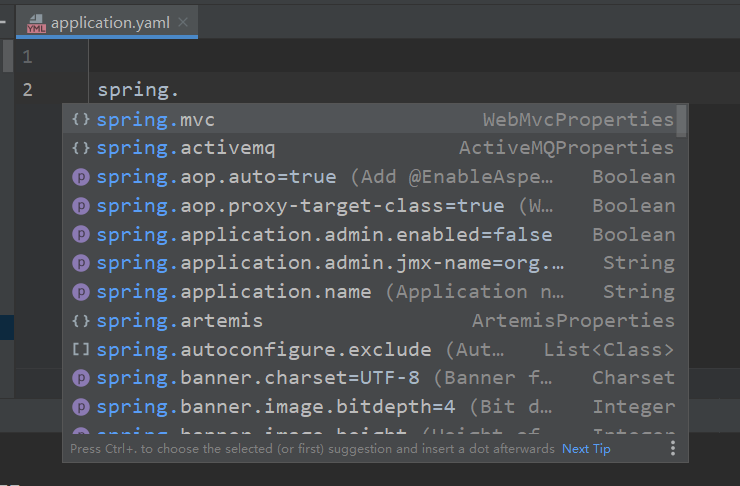740x486 pixels.
Task: Click the braces icon beside spring.activemq
Action: [x=81, y=148]
